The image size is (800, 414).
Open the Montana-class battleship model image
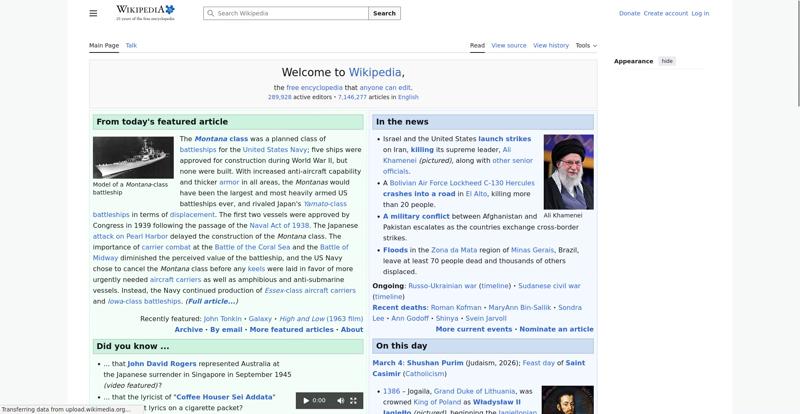coord(133,157)
